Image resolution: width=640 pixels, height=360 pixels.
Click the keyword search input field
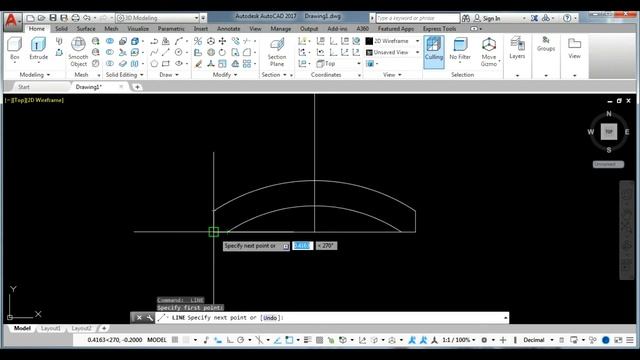coord(418,18)
